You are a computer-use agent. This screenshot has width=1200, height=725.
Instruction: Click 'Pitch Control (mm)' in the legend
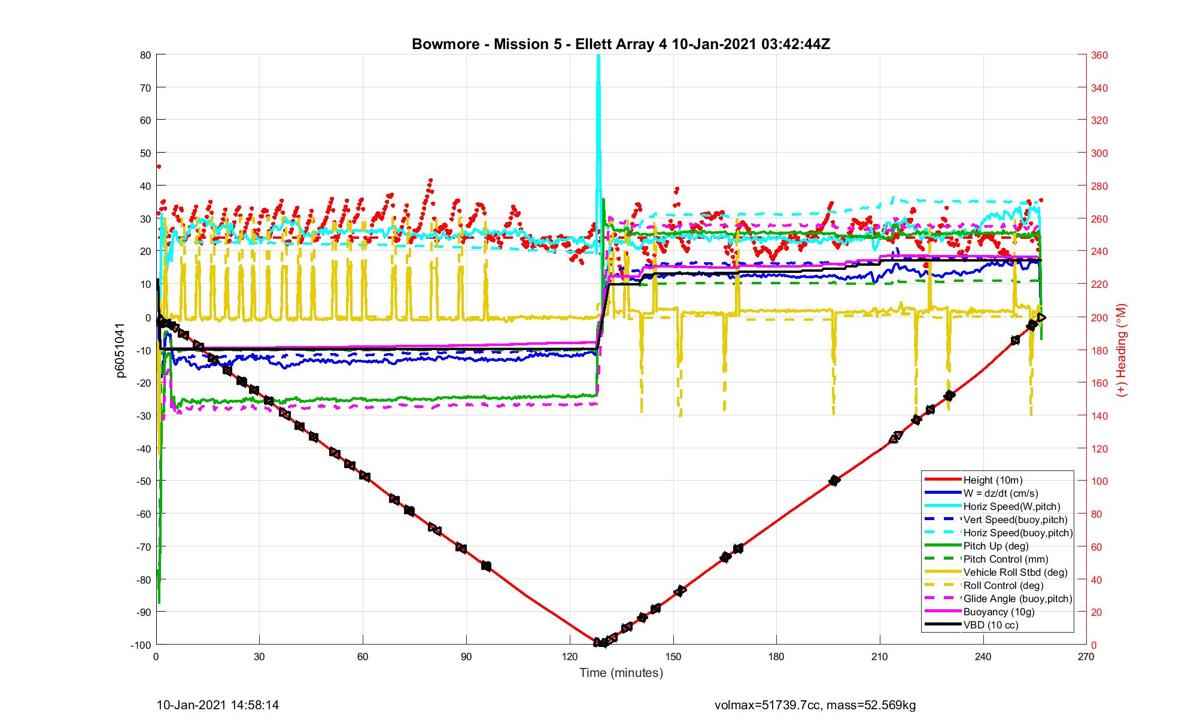1007,559
